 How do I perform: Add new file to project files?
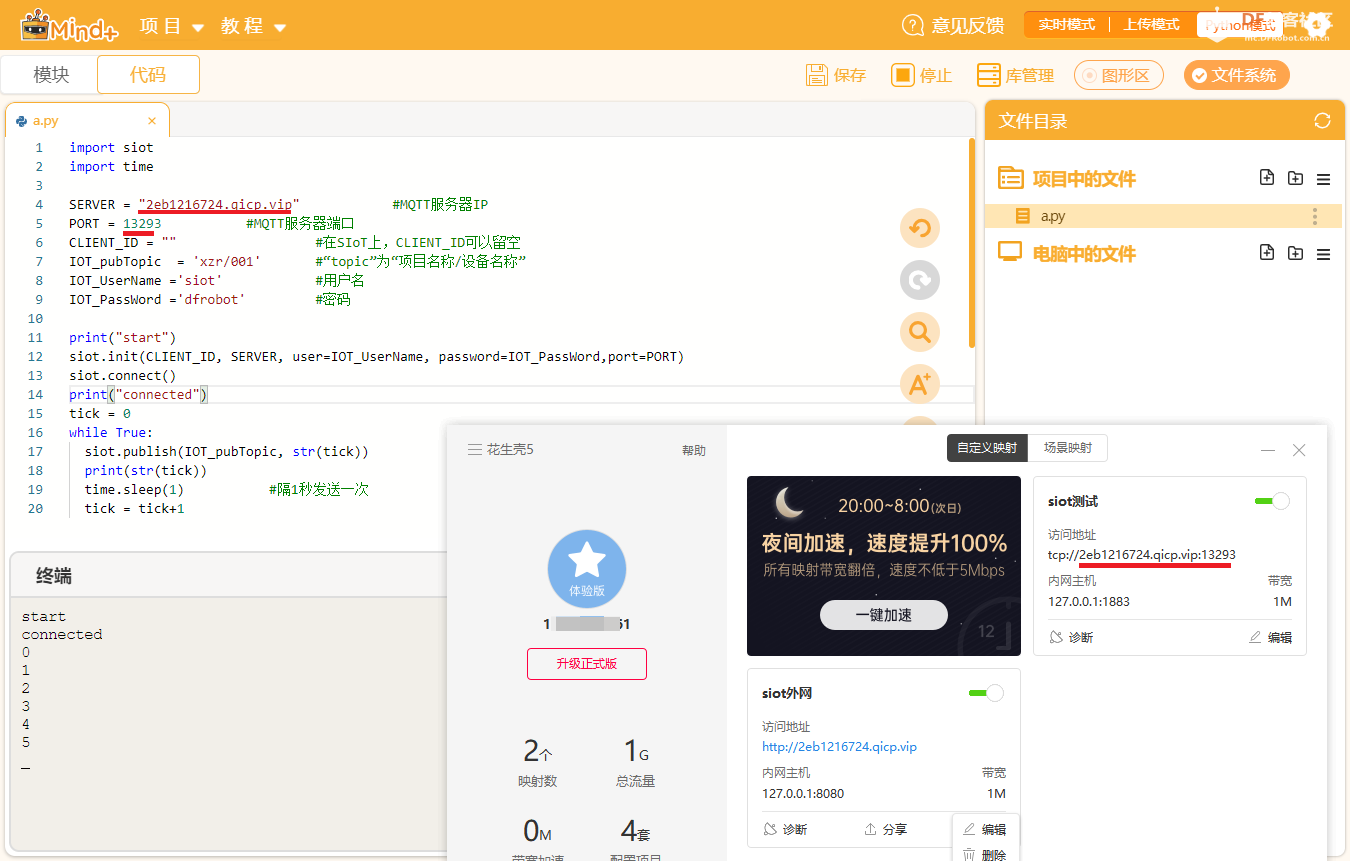(x=1267, y=178)
